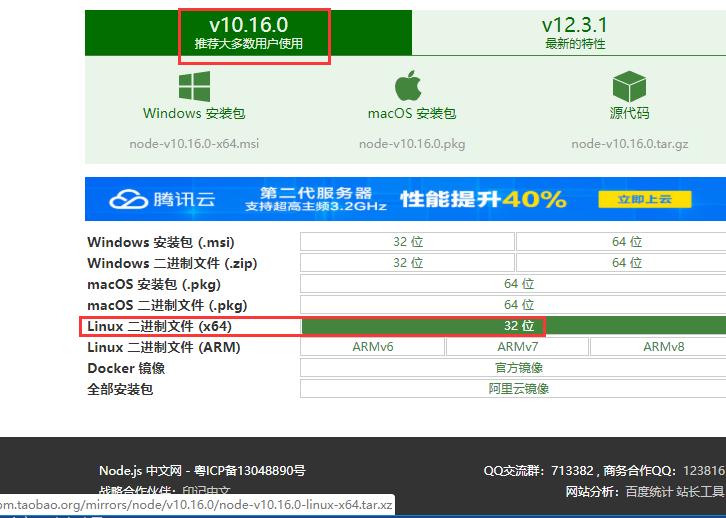Screen dimensions: 726x518
Task: Open the macOS 安装包 download link
Action: coord(412,113)
